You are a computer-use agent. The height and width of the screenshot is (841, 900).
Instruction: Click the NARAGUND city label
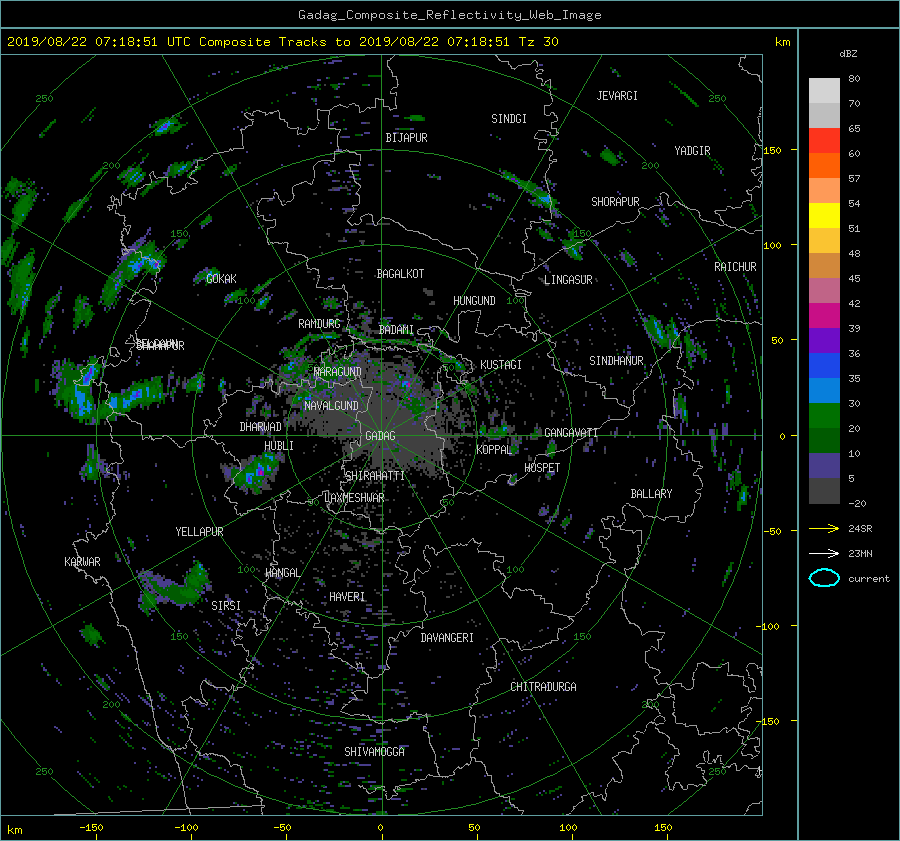pyautogui.click(x=338, y=372)
